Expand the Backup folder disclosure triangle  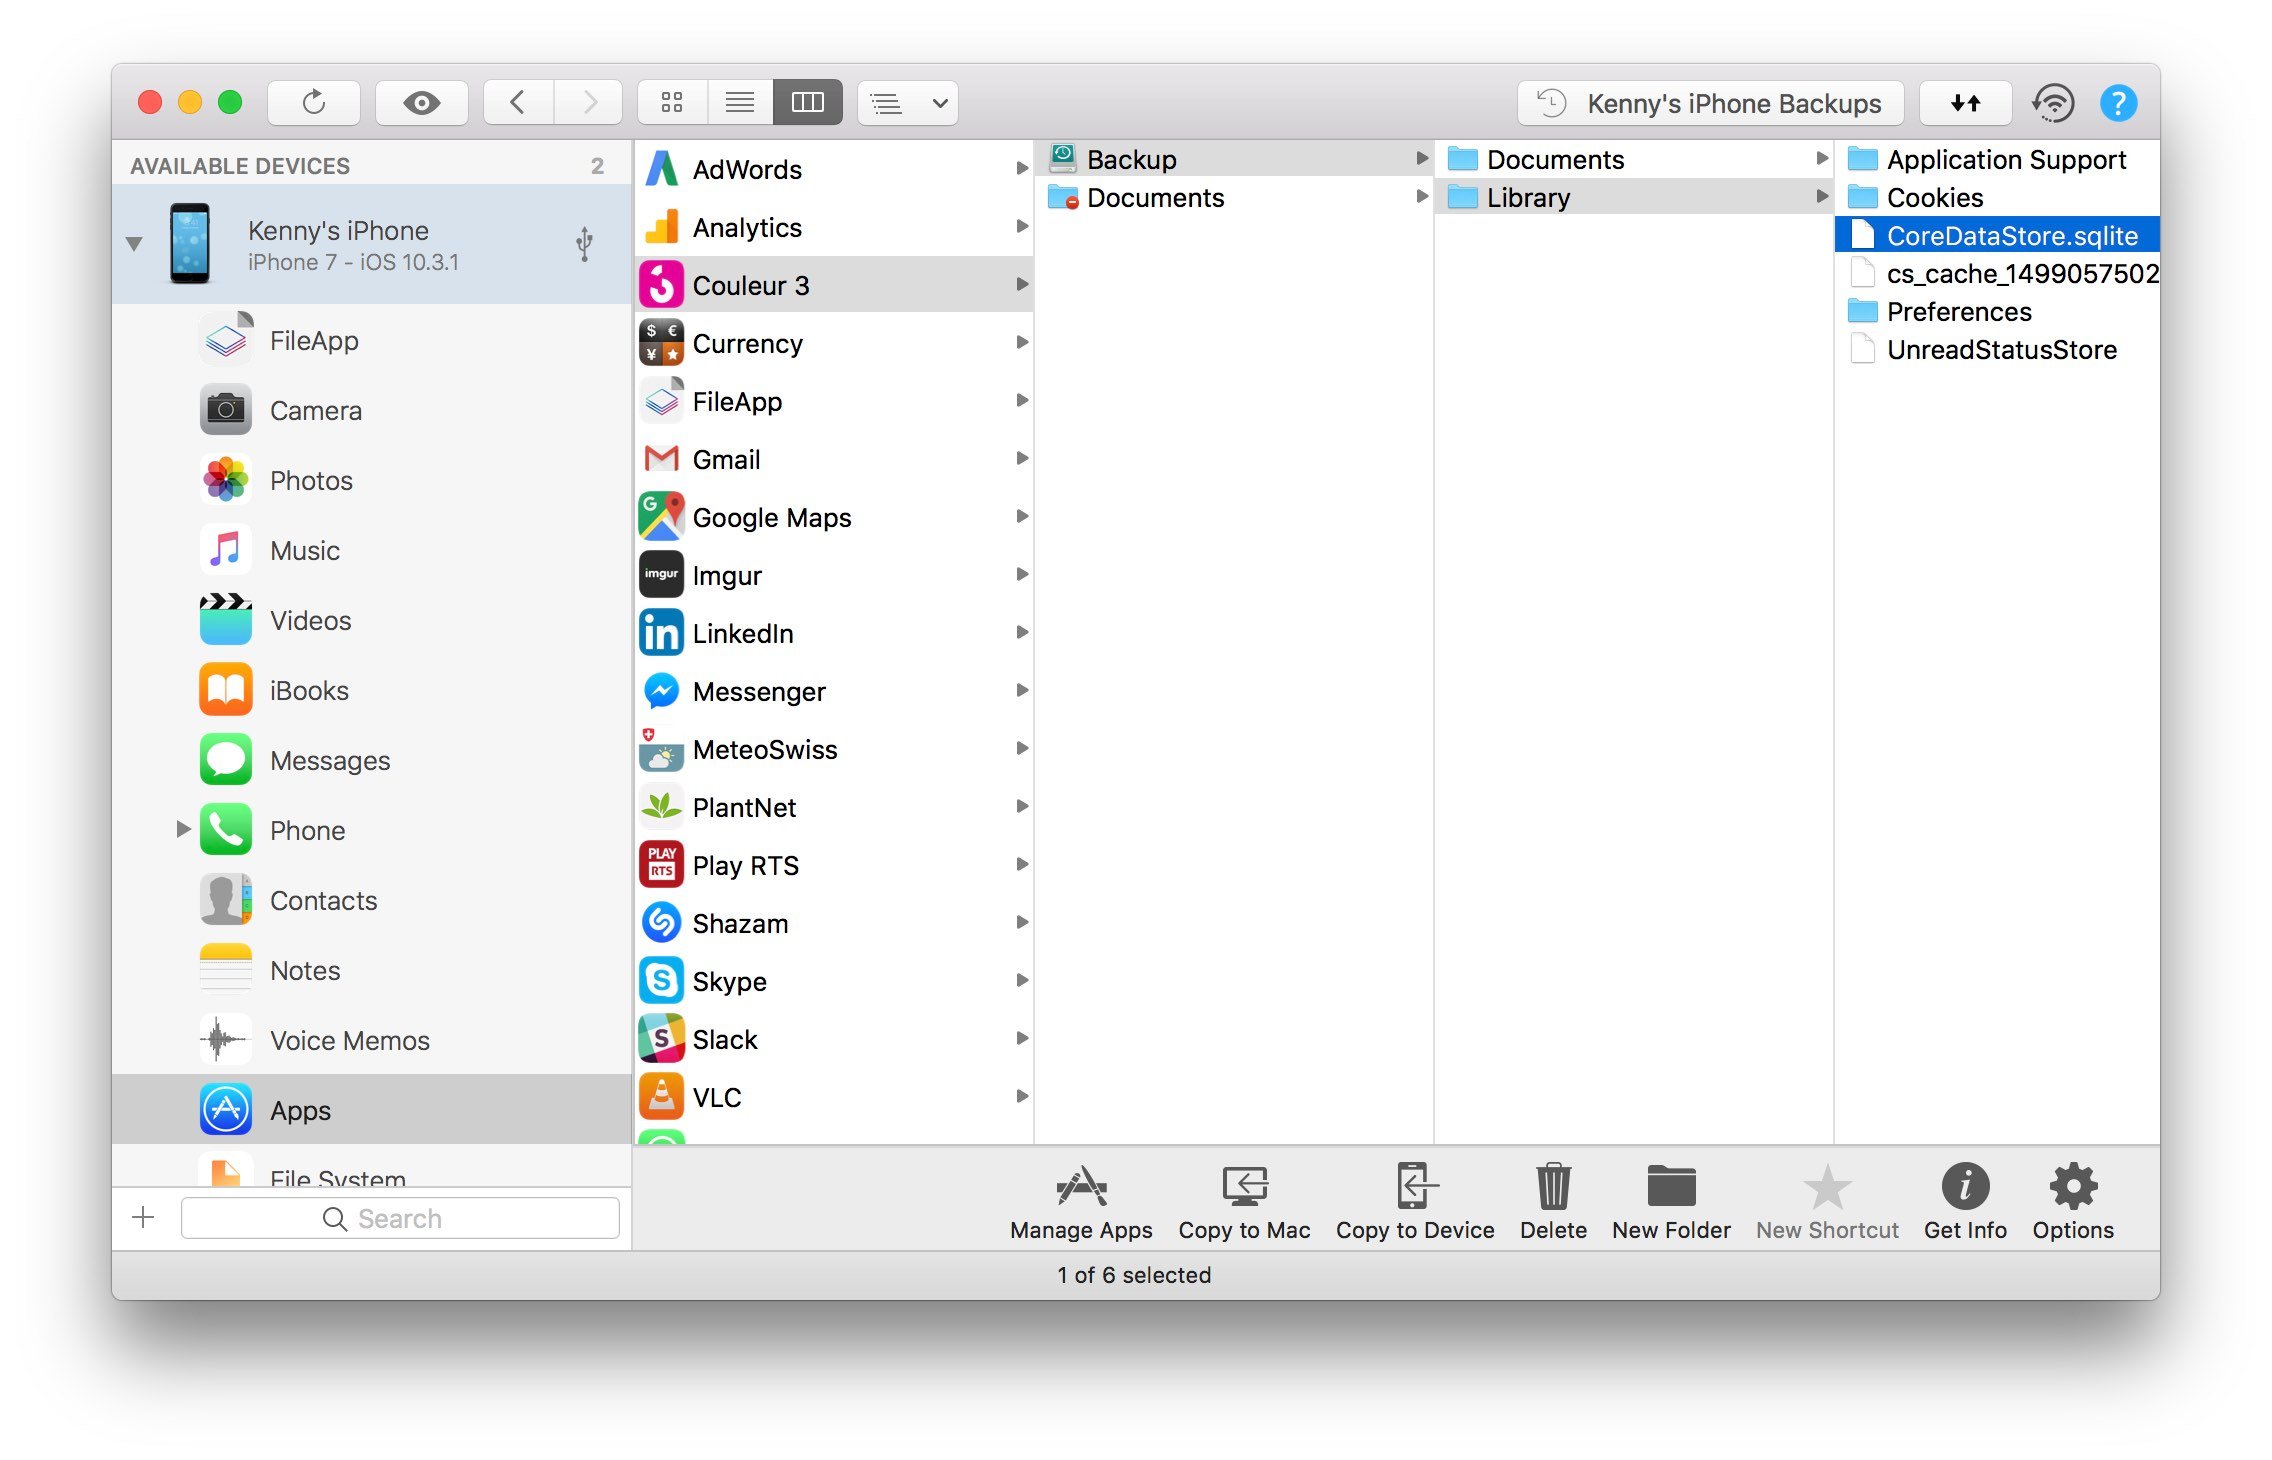tap(1418, 159)
